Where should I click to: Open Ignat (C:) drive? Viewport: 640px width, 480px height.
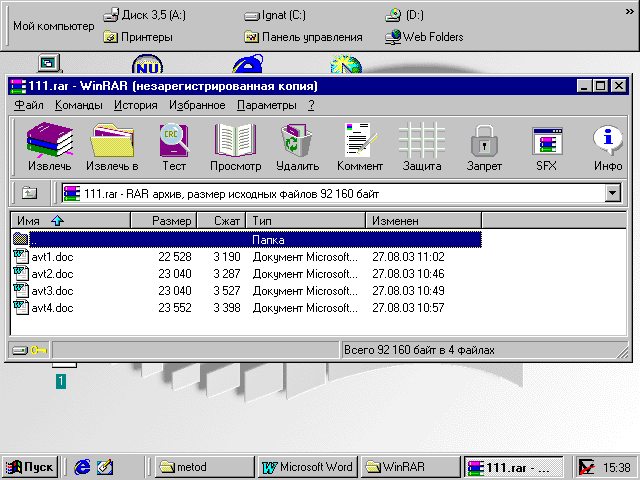[275, 15]
